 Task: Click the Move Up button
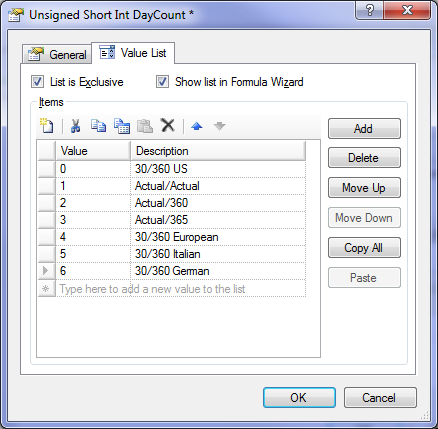(x=364, y=188)
